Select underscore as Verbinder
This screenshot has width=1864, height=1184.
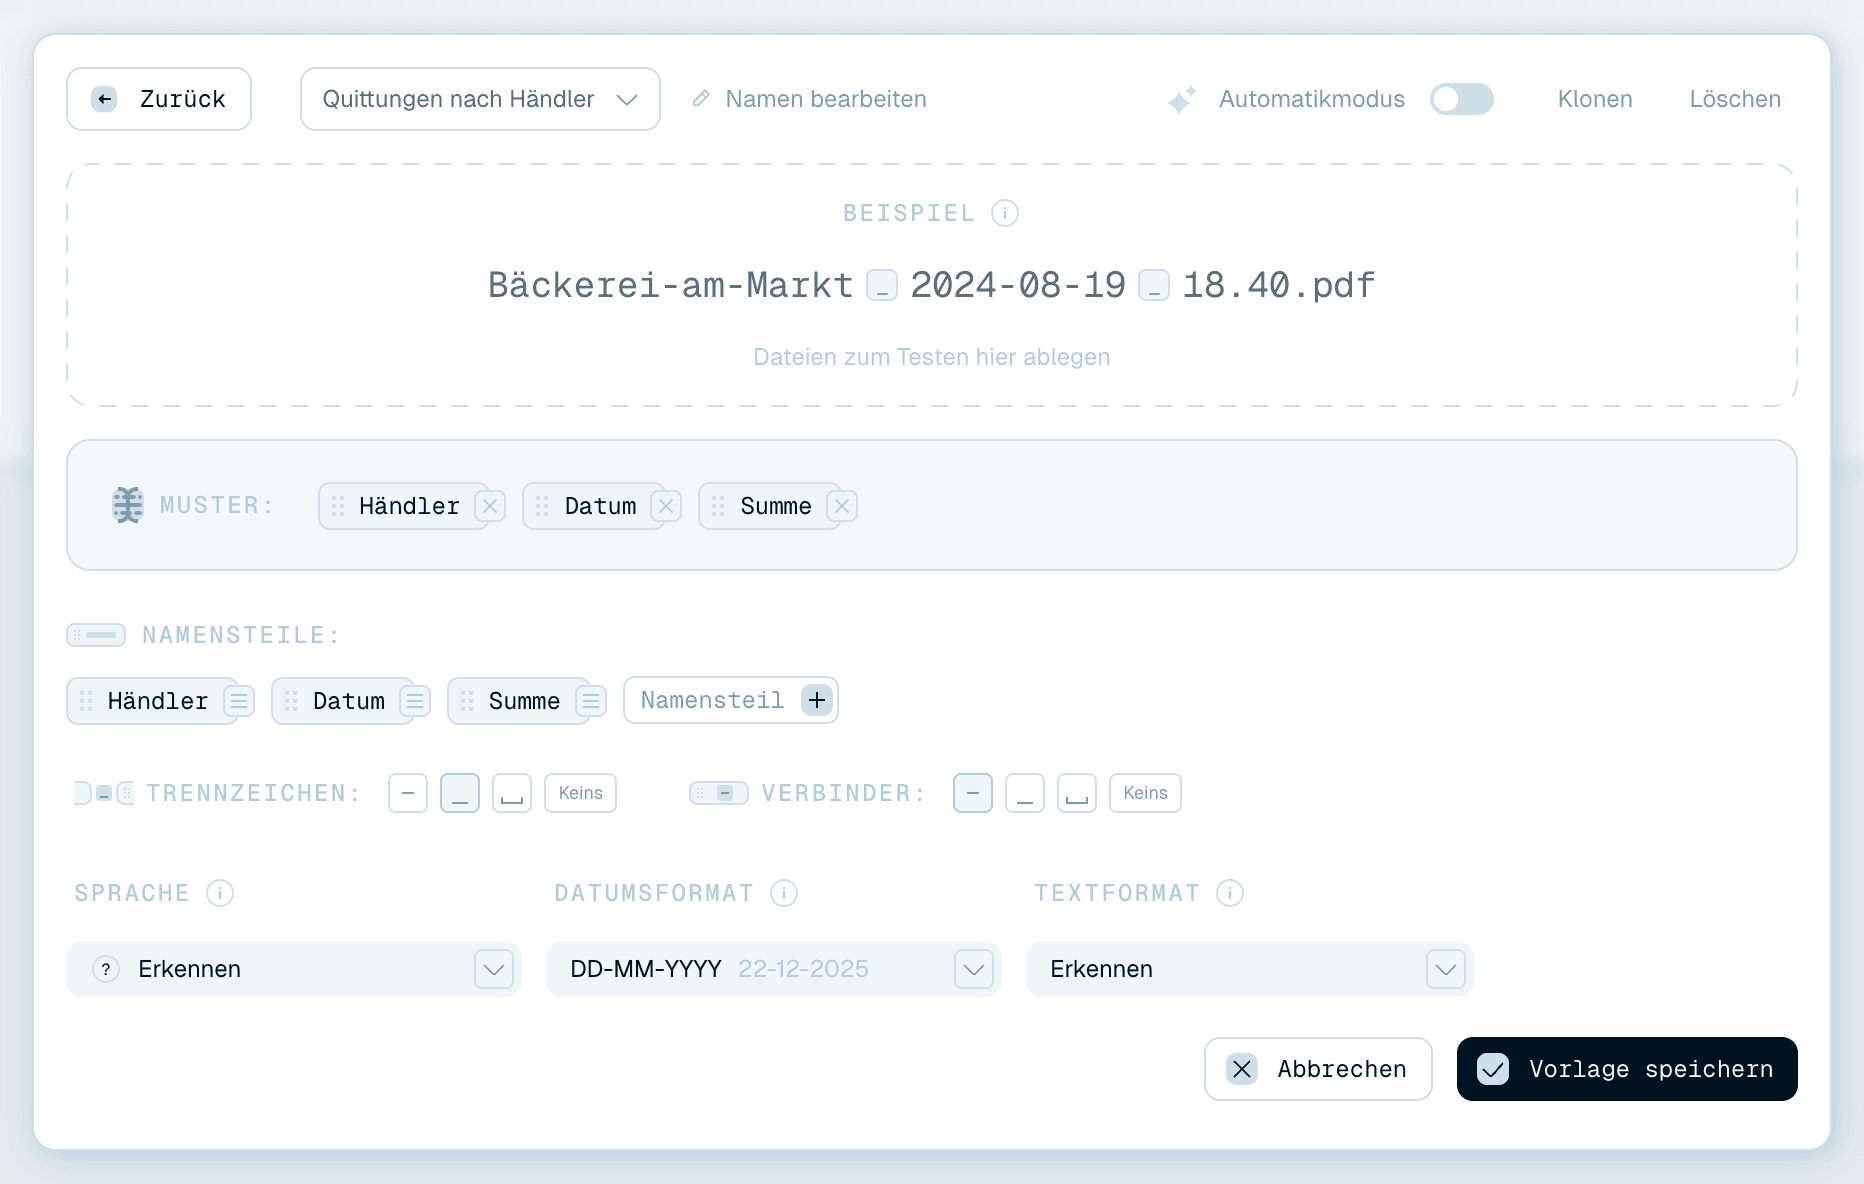click(1025, 793)
